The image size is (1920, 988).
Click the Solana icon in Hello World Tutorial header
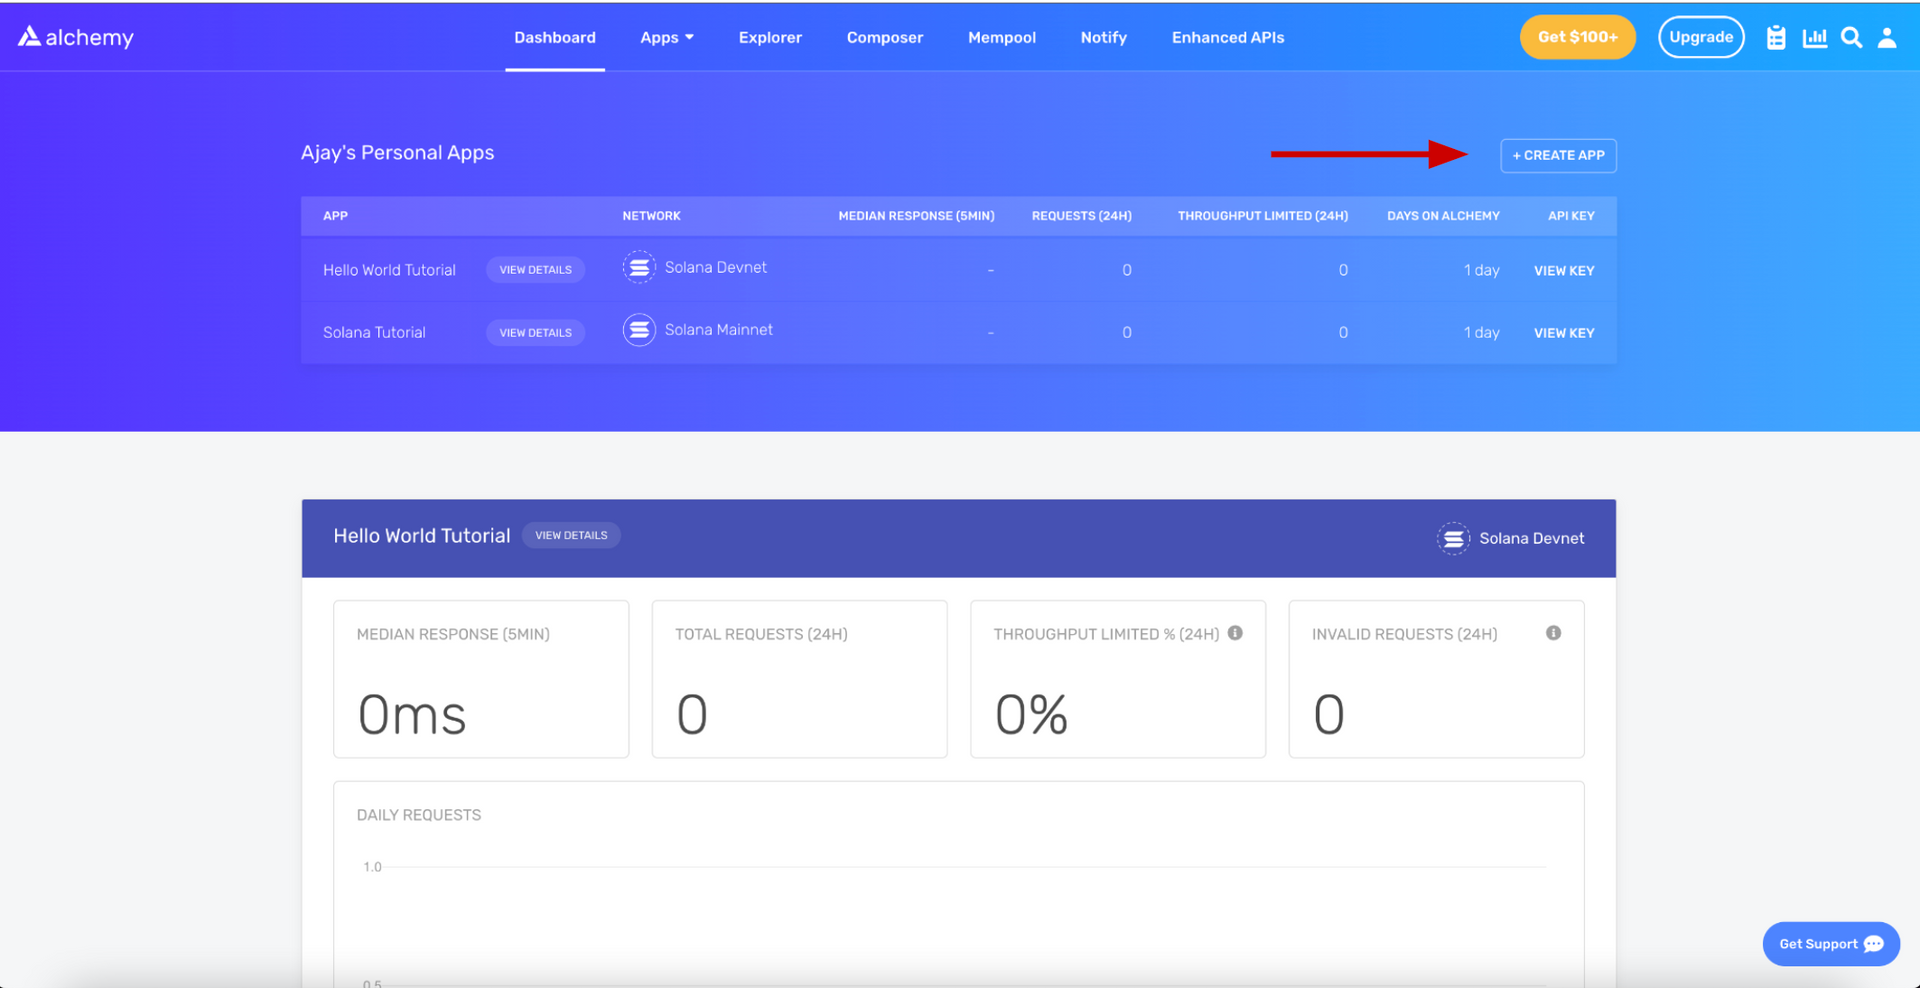[1453, 538]
